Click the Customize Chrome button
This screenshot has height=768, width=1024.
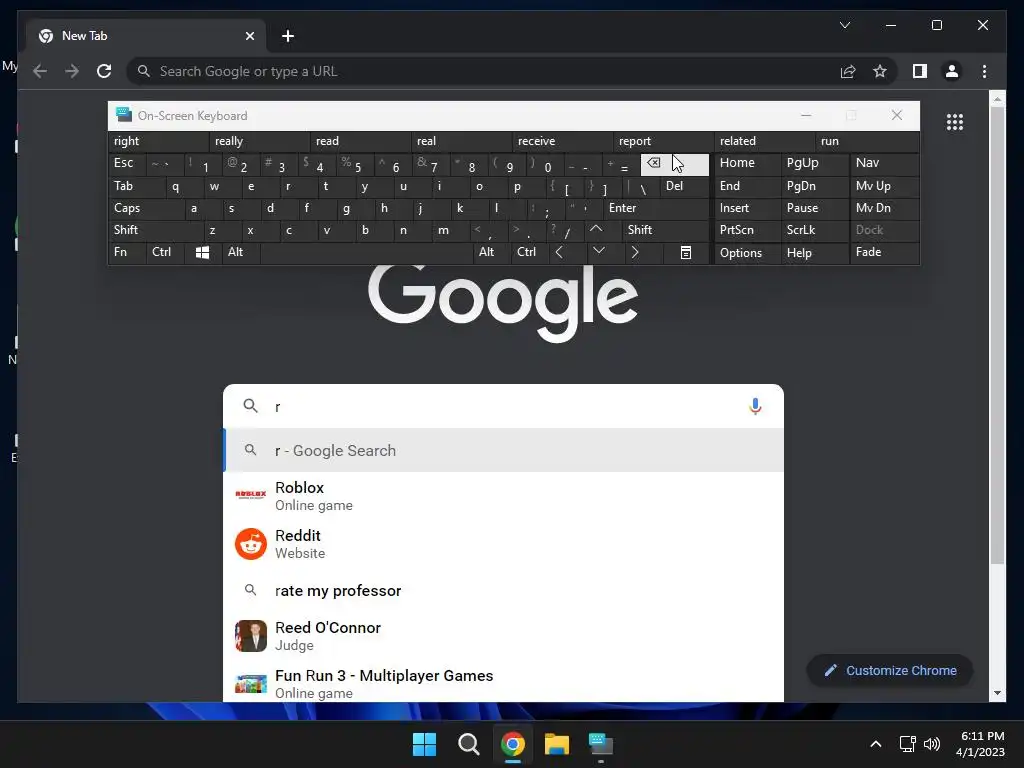point(890,671)
